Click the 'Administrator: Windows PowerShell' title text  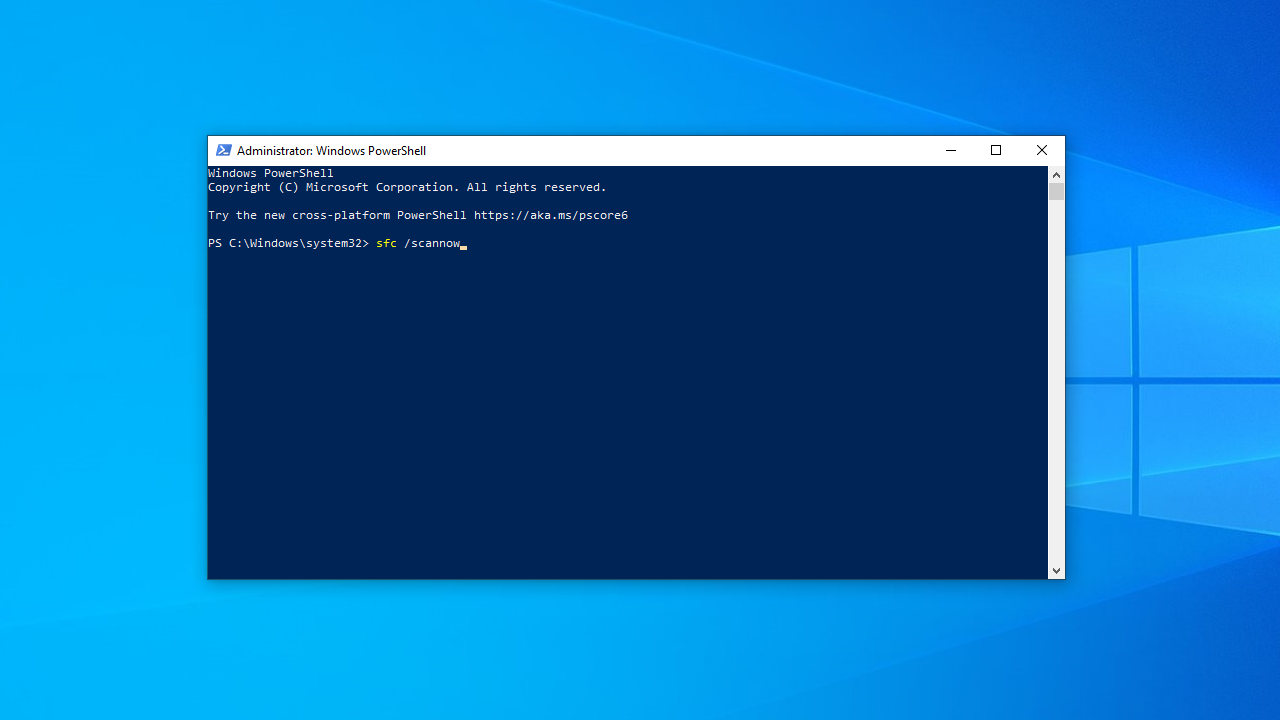pyautogui.click(x=331, y=151)
